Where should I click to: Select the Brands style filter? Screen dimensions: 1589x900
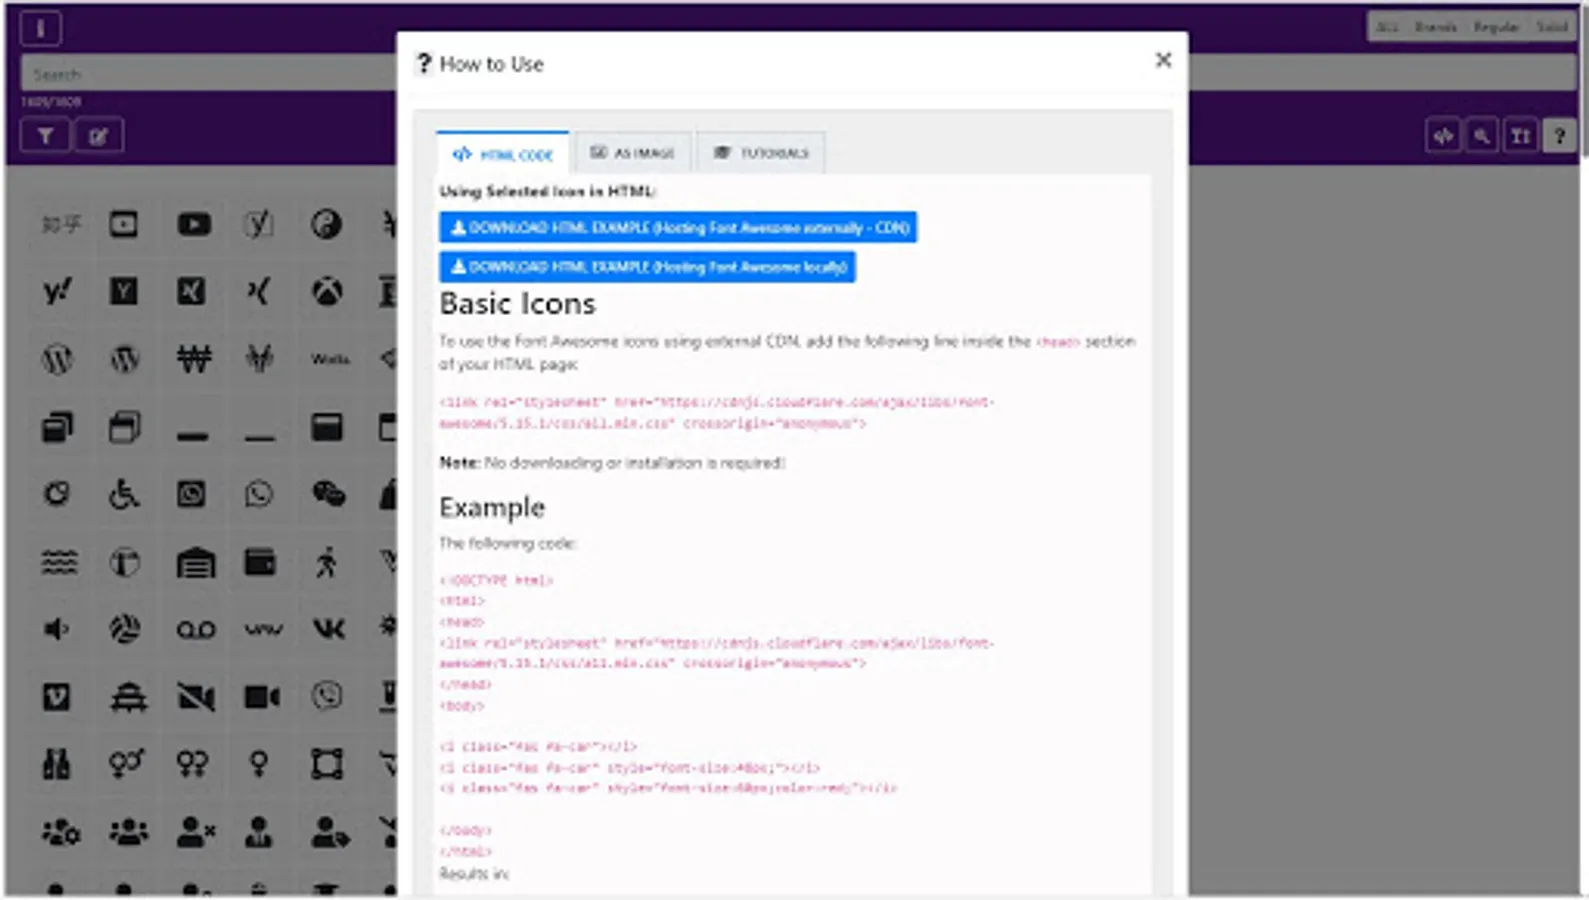[x=1435, y=27]
